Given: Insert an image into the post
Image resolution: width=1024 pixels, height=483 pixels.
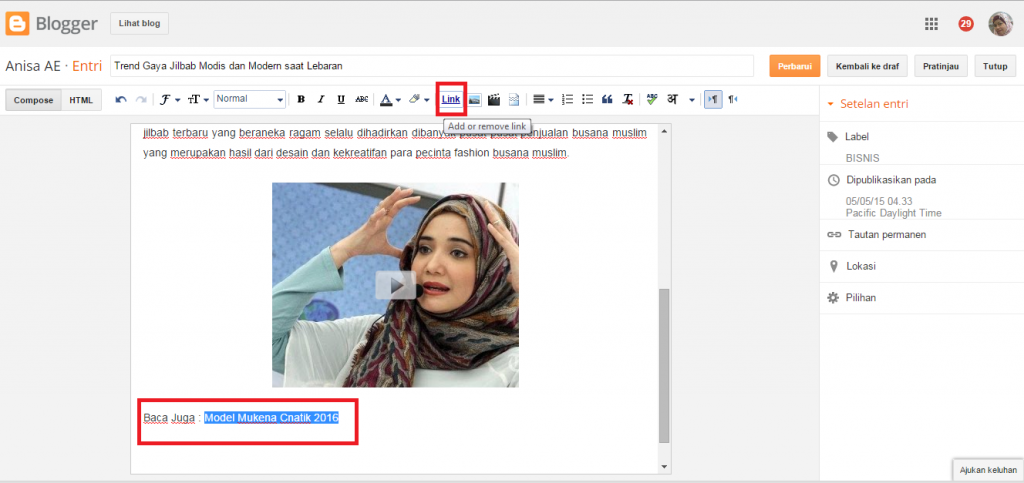Looking at the screenshot, I should (475, 99).
